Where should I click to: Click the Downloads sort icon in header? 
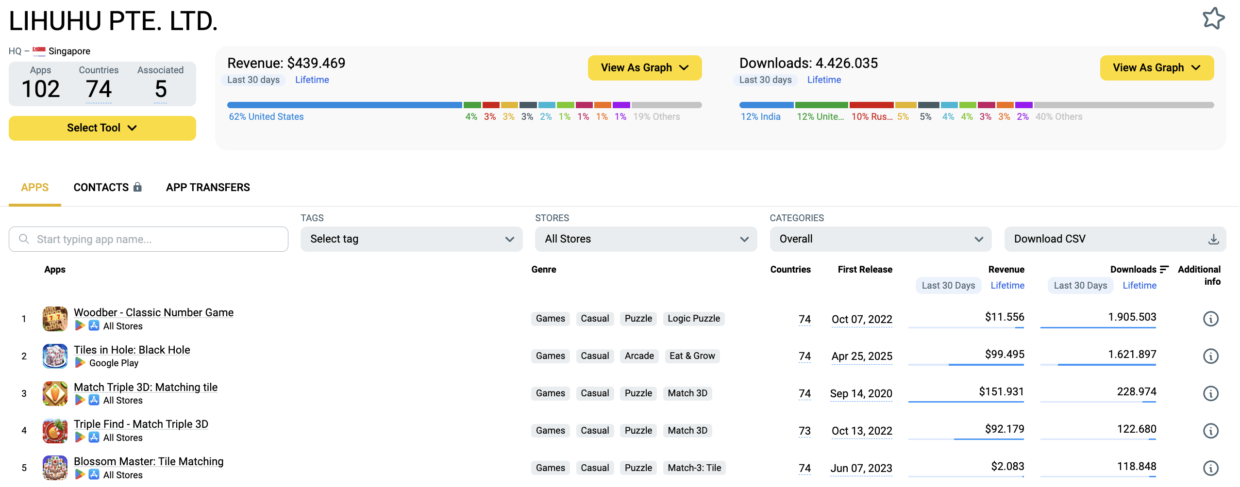tap(1164, 269)
